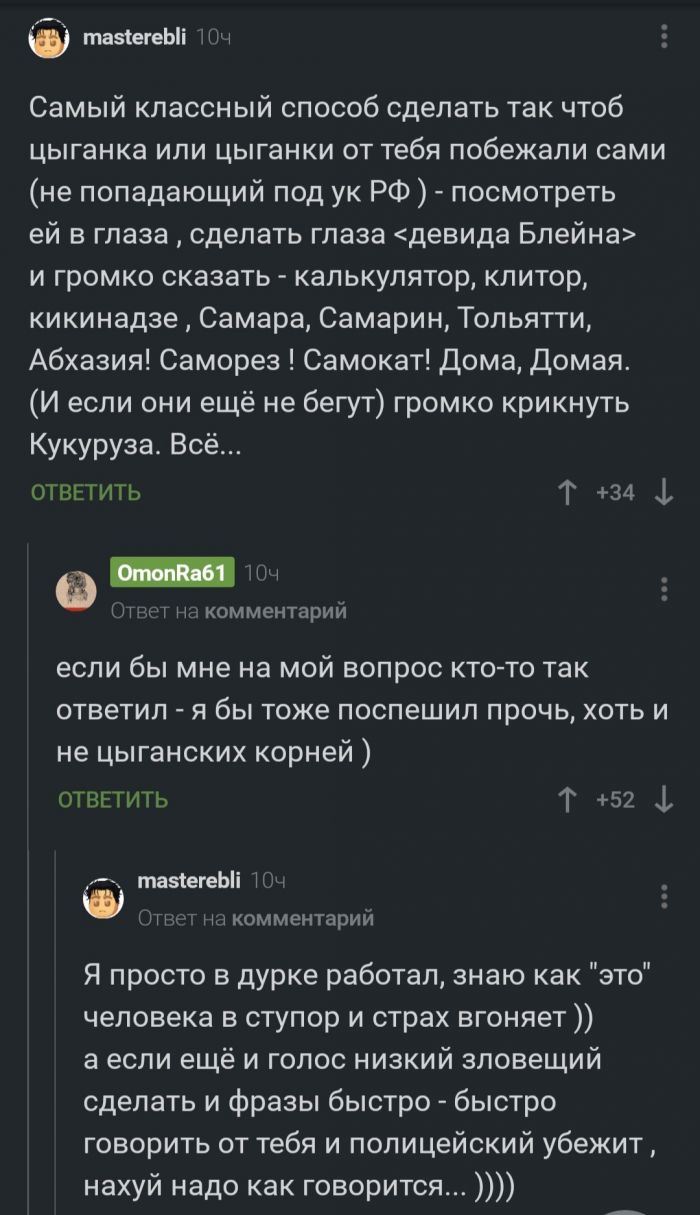Screen dimensions: 700x1215
Task: Tap masterebli's avatar on the bottom reply
Action: (103, 897)
